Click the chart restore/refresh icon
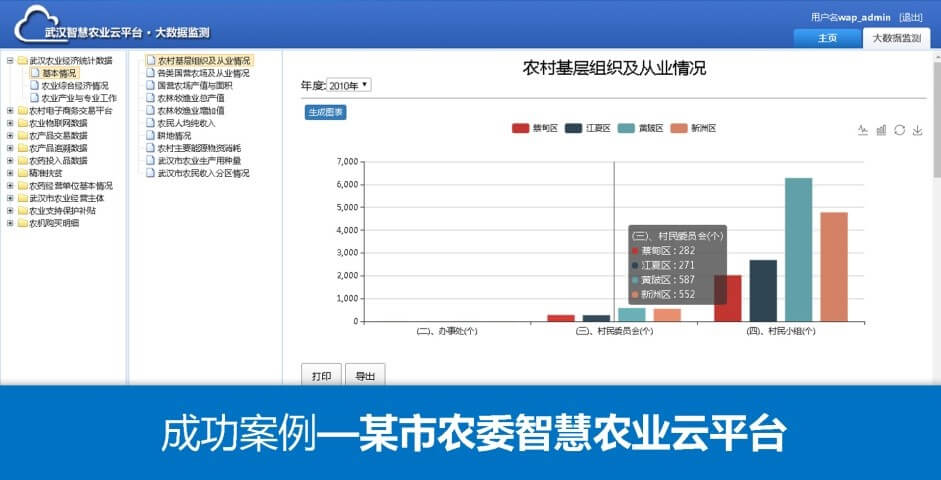This screenshot has height=480, width=941. [899, 130]
